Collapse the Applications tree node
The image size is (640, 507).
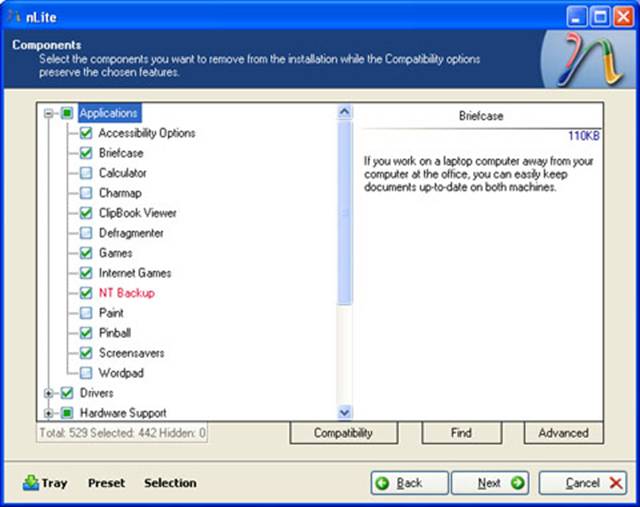point(48,114)
